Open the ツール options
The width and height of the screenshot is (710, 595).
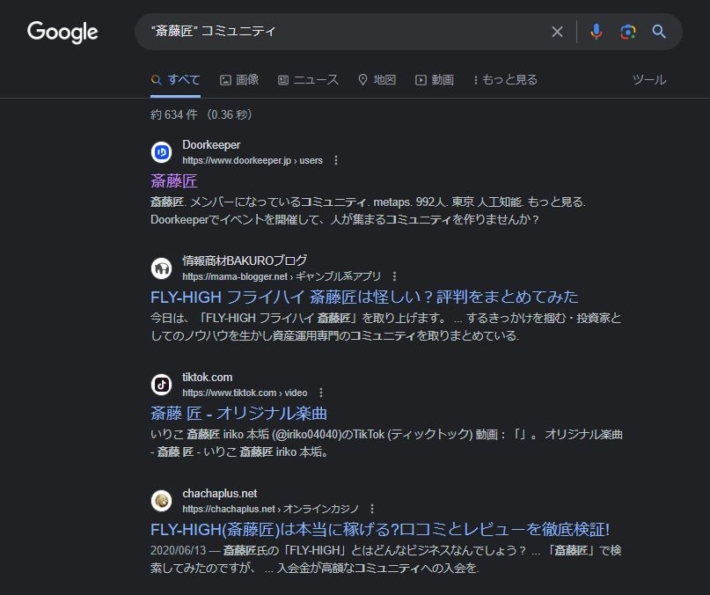click(x=649, y=80)
